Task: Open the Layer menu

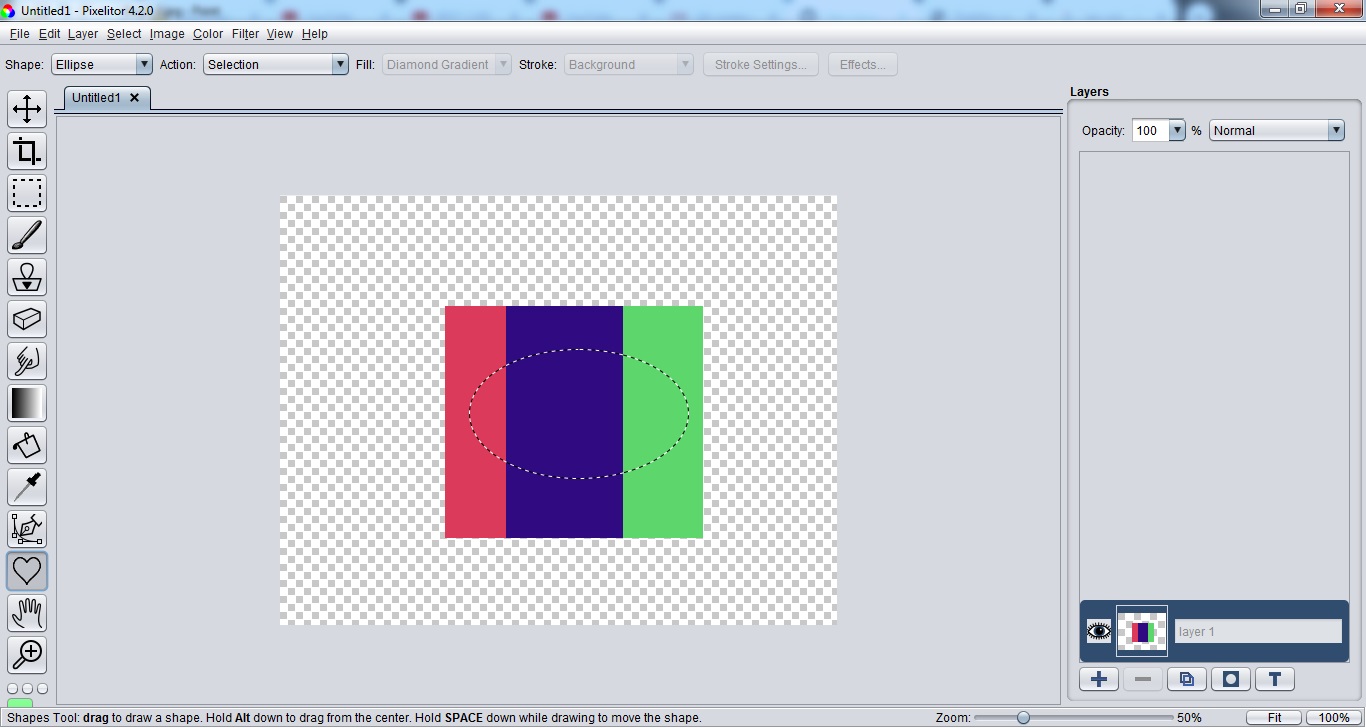Action: click(x=83, y=34)
